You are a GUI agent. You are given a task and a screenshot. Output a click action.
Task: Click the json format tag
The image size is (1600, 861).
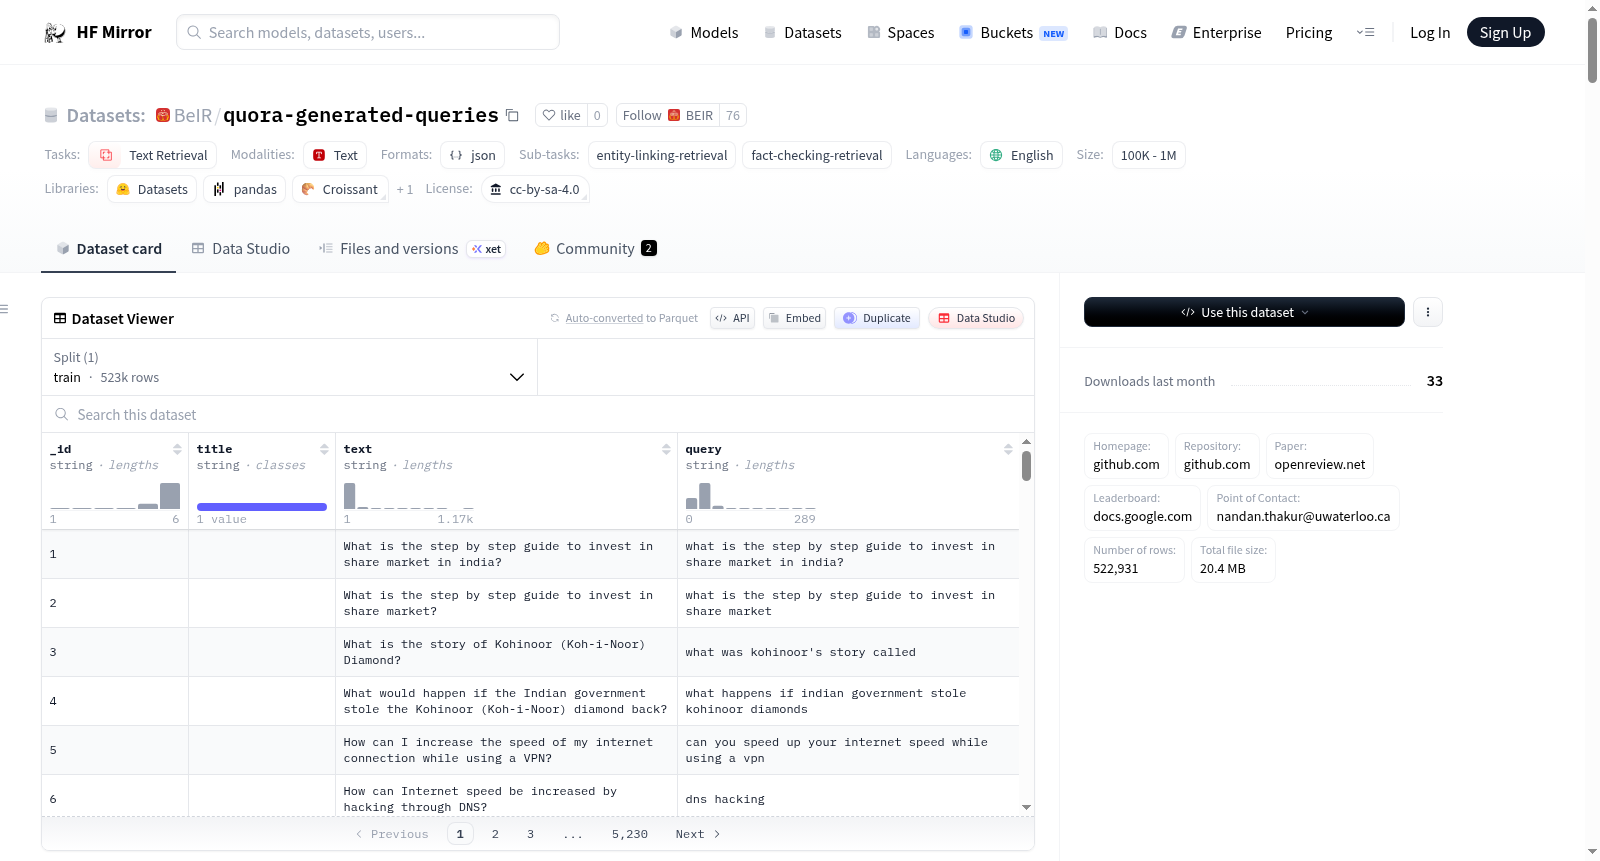[472, 155]
